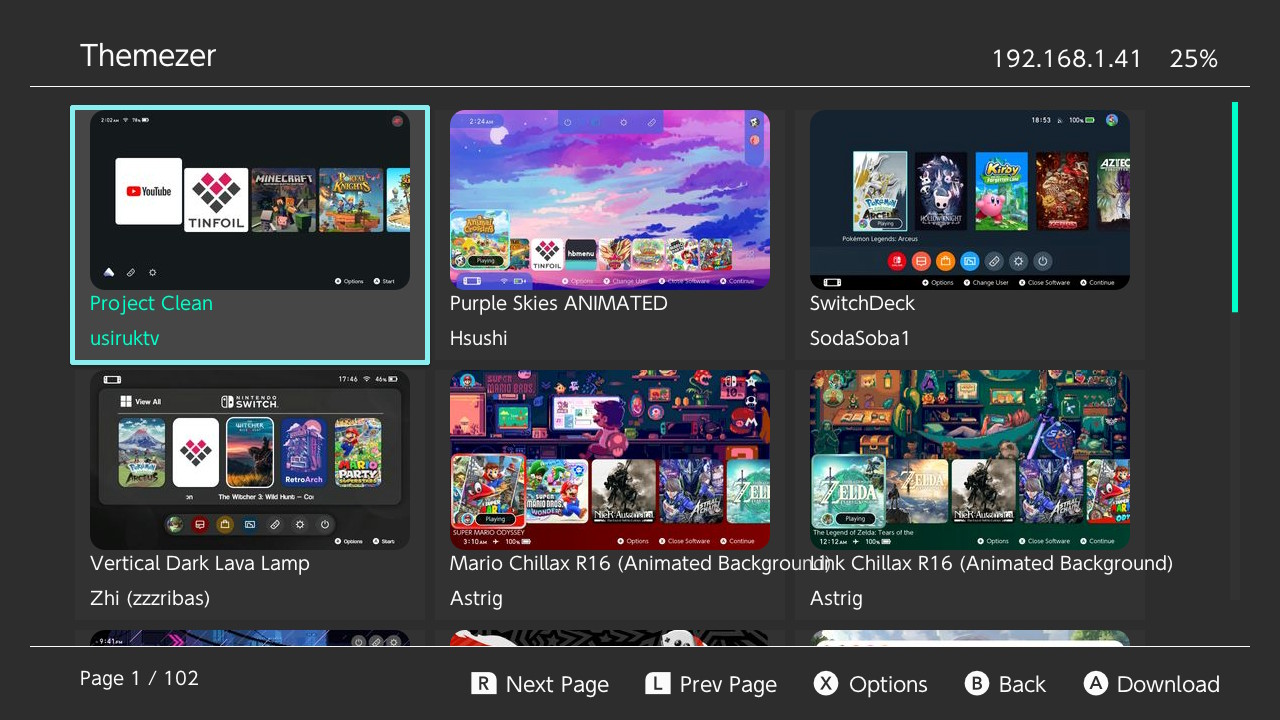Click the Themezer header title
This screenshot has height=720, width=1280.
[148, 55]
